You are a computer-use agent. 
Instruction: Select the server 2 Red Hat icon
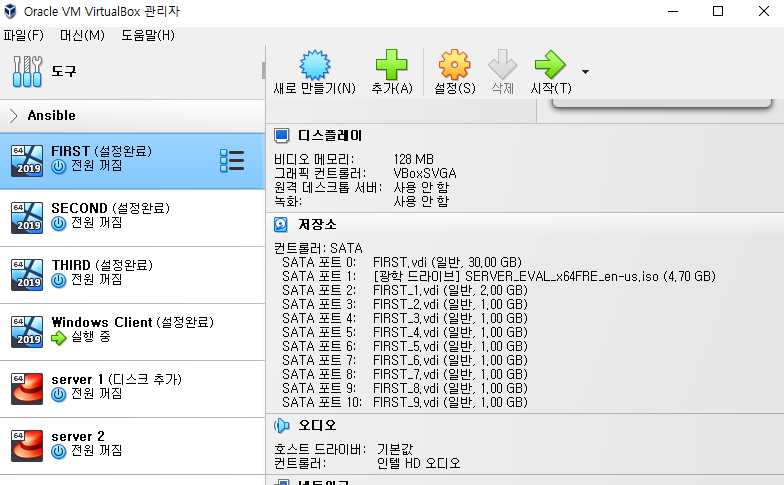(x=27, y=446)
